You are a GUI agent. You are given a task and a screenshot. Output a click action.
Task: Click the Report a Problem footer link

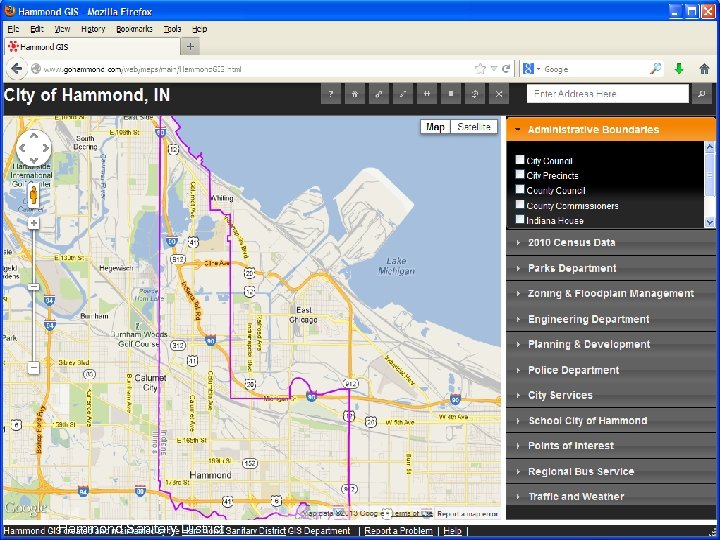[x=399, y=531]
